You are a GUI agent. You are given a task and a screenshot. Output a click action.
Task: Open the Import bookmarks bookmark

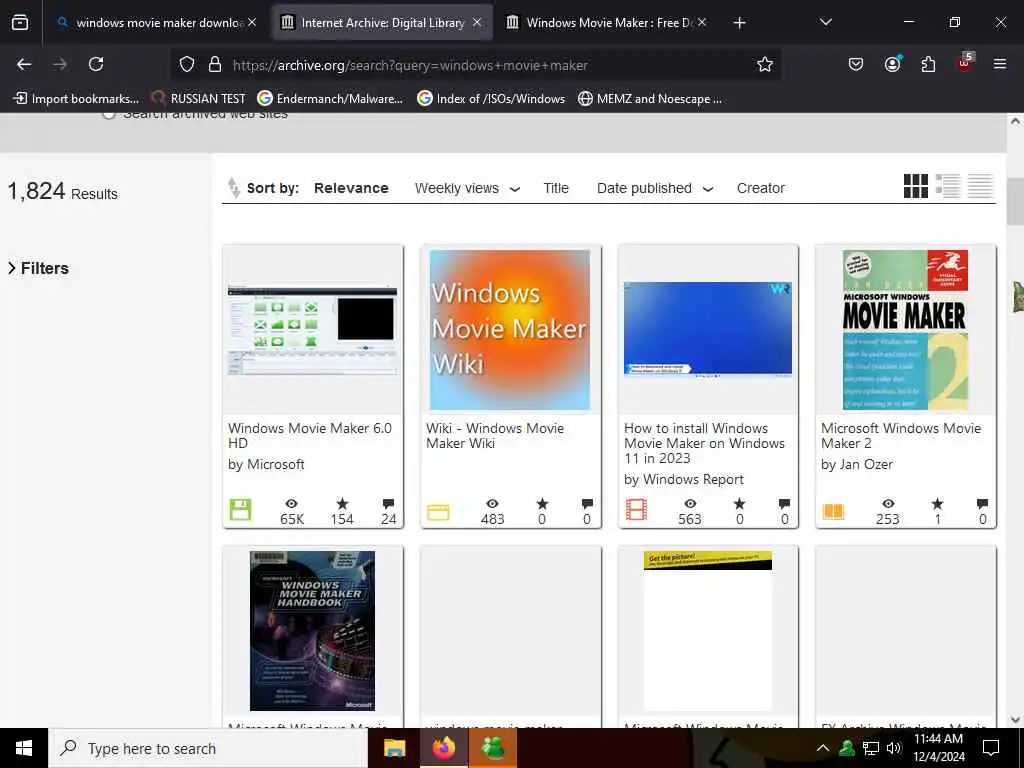tap(76, 99)
